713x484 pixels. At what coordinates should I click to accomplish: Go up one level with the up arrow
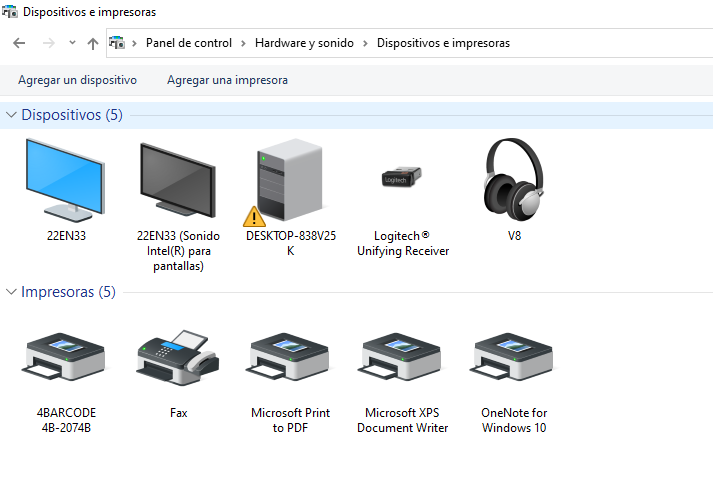93,43
